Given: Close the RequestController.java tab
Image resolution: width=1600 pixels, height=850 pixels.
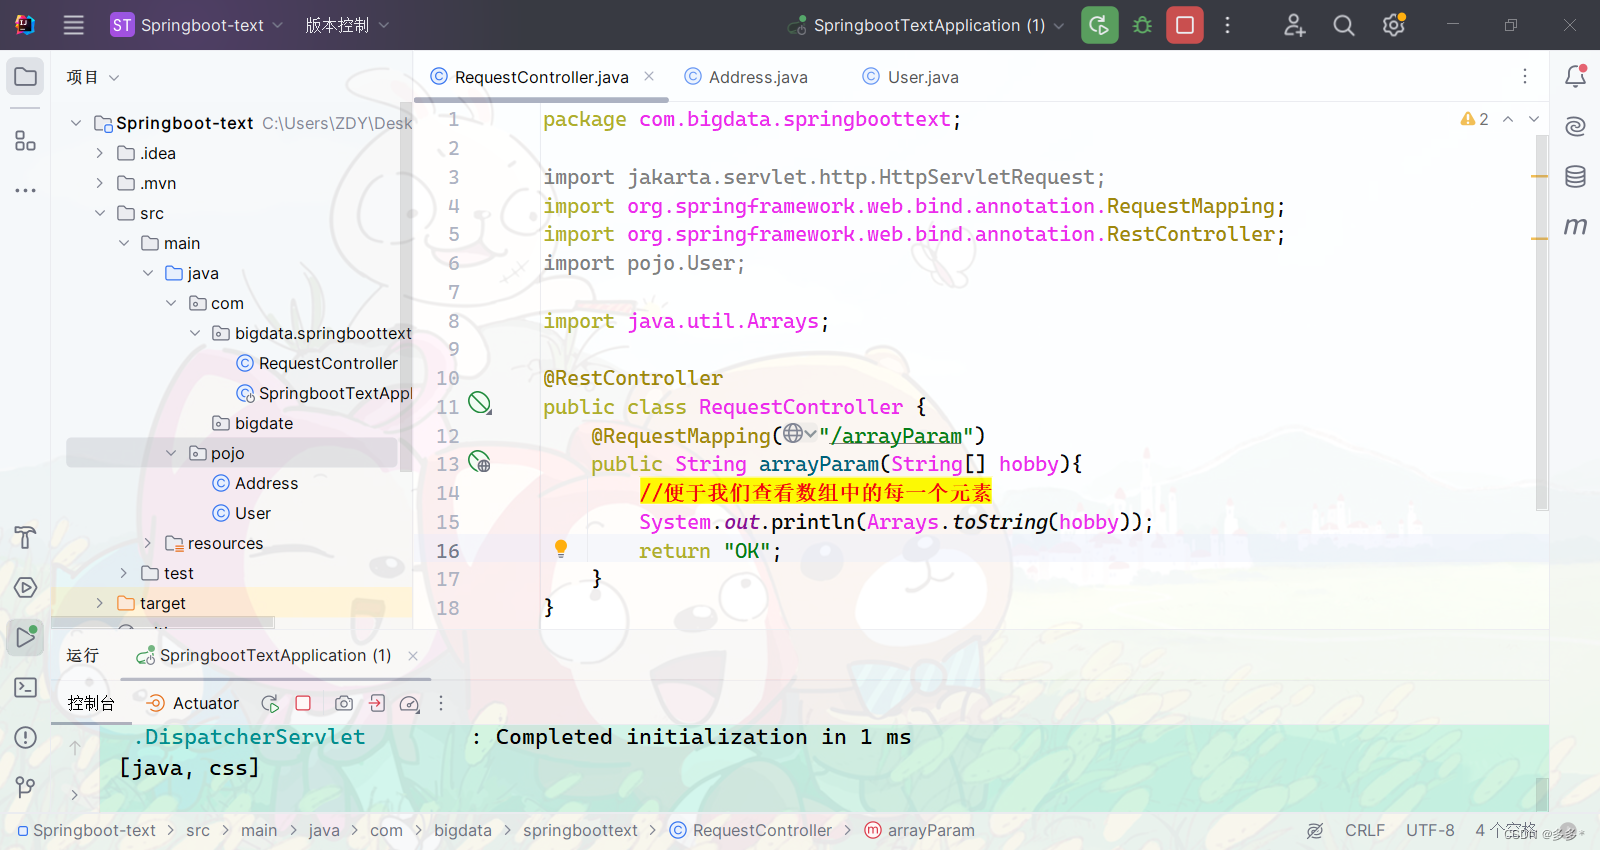Looking at the screenshot, I should (649, 76).
